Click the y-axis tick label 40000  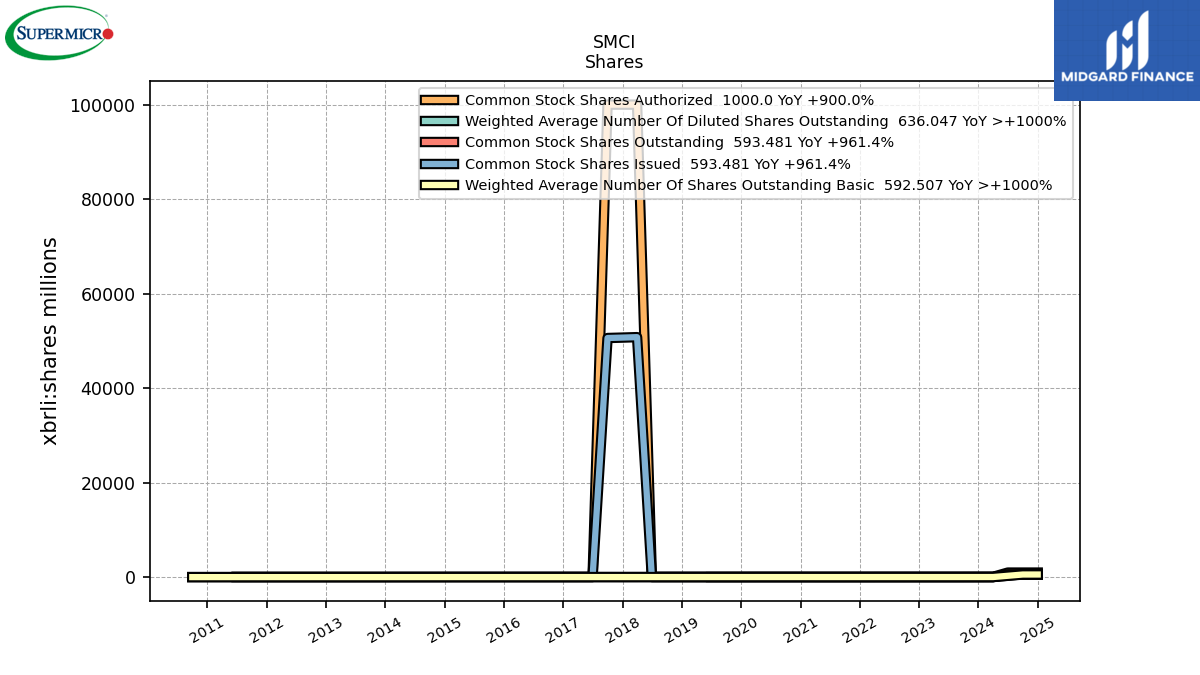(x=109, y=389)
